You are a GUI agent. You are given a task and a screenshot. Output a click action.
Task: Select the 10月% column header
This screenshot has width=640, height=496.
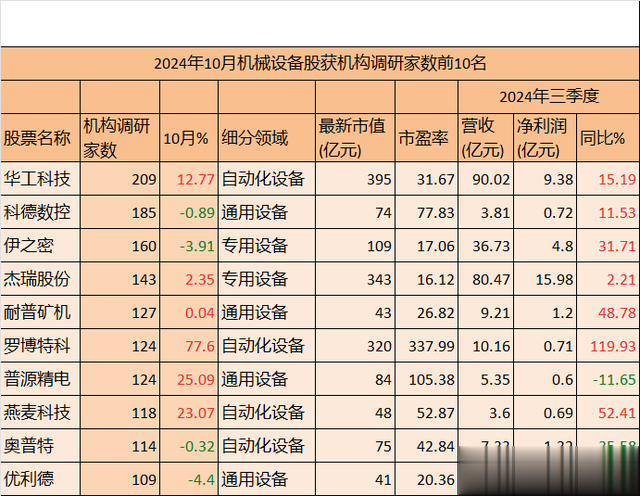click(189, 138)
